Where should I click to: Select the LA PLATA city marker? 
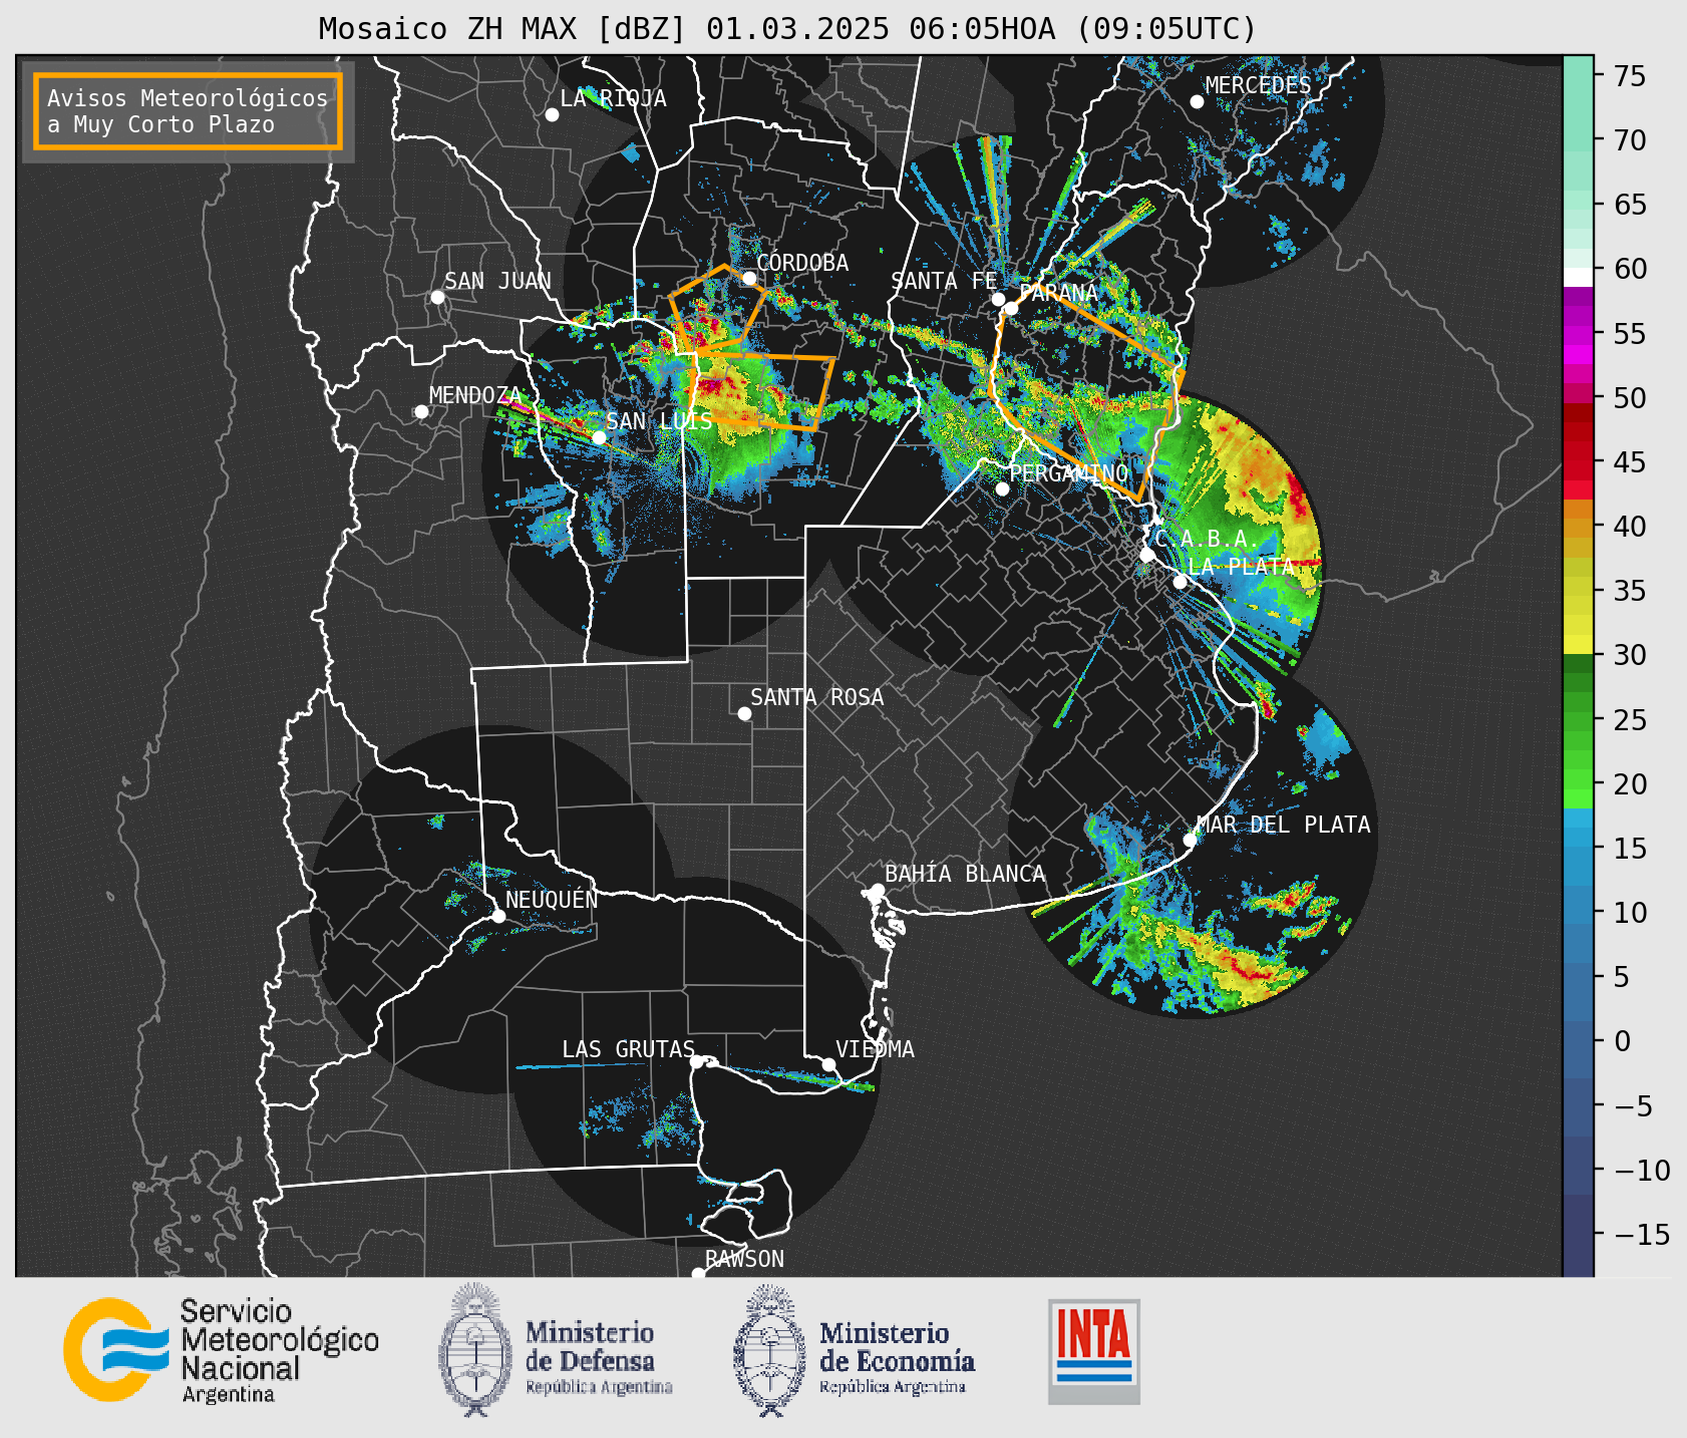(x=1180, y=582)
